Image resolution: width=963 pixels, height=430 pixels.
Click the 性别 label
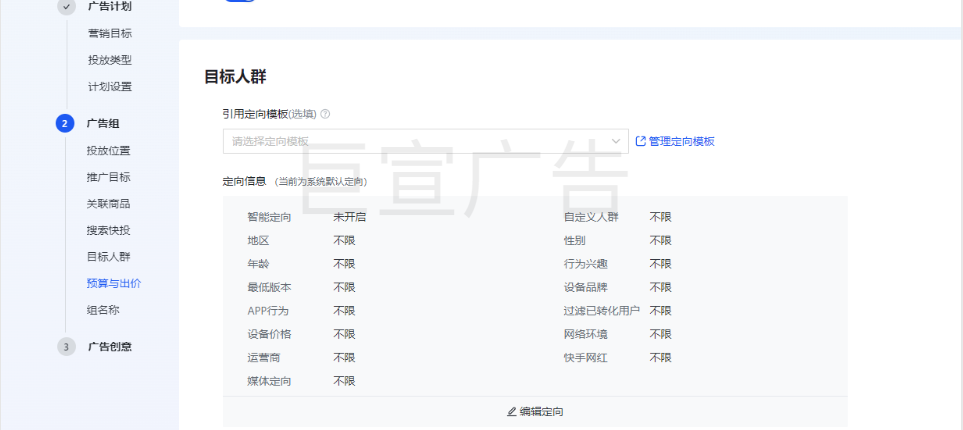click(575, 240)
